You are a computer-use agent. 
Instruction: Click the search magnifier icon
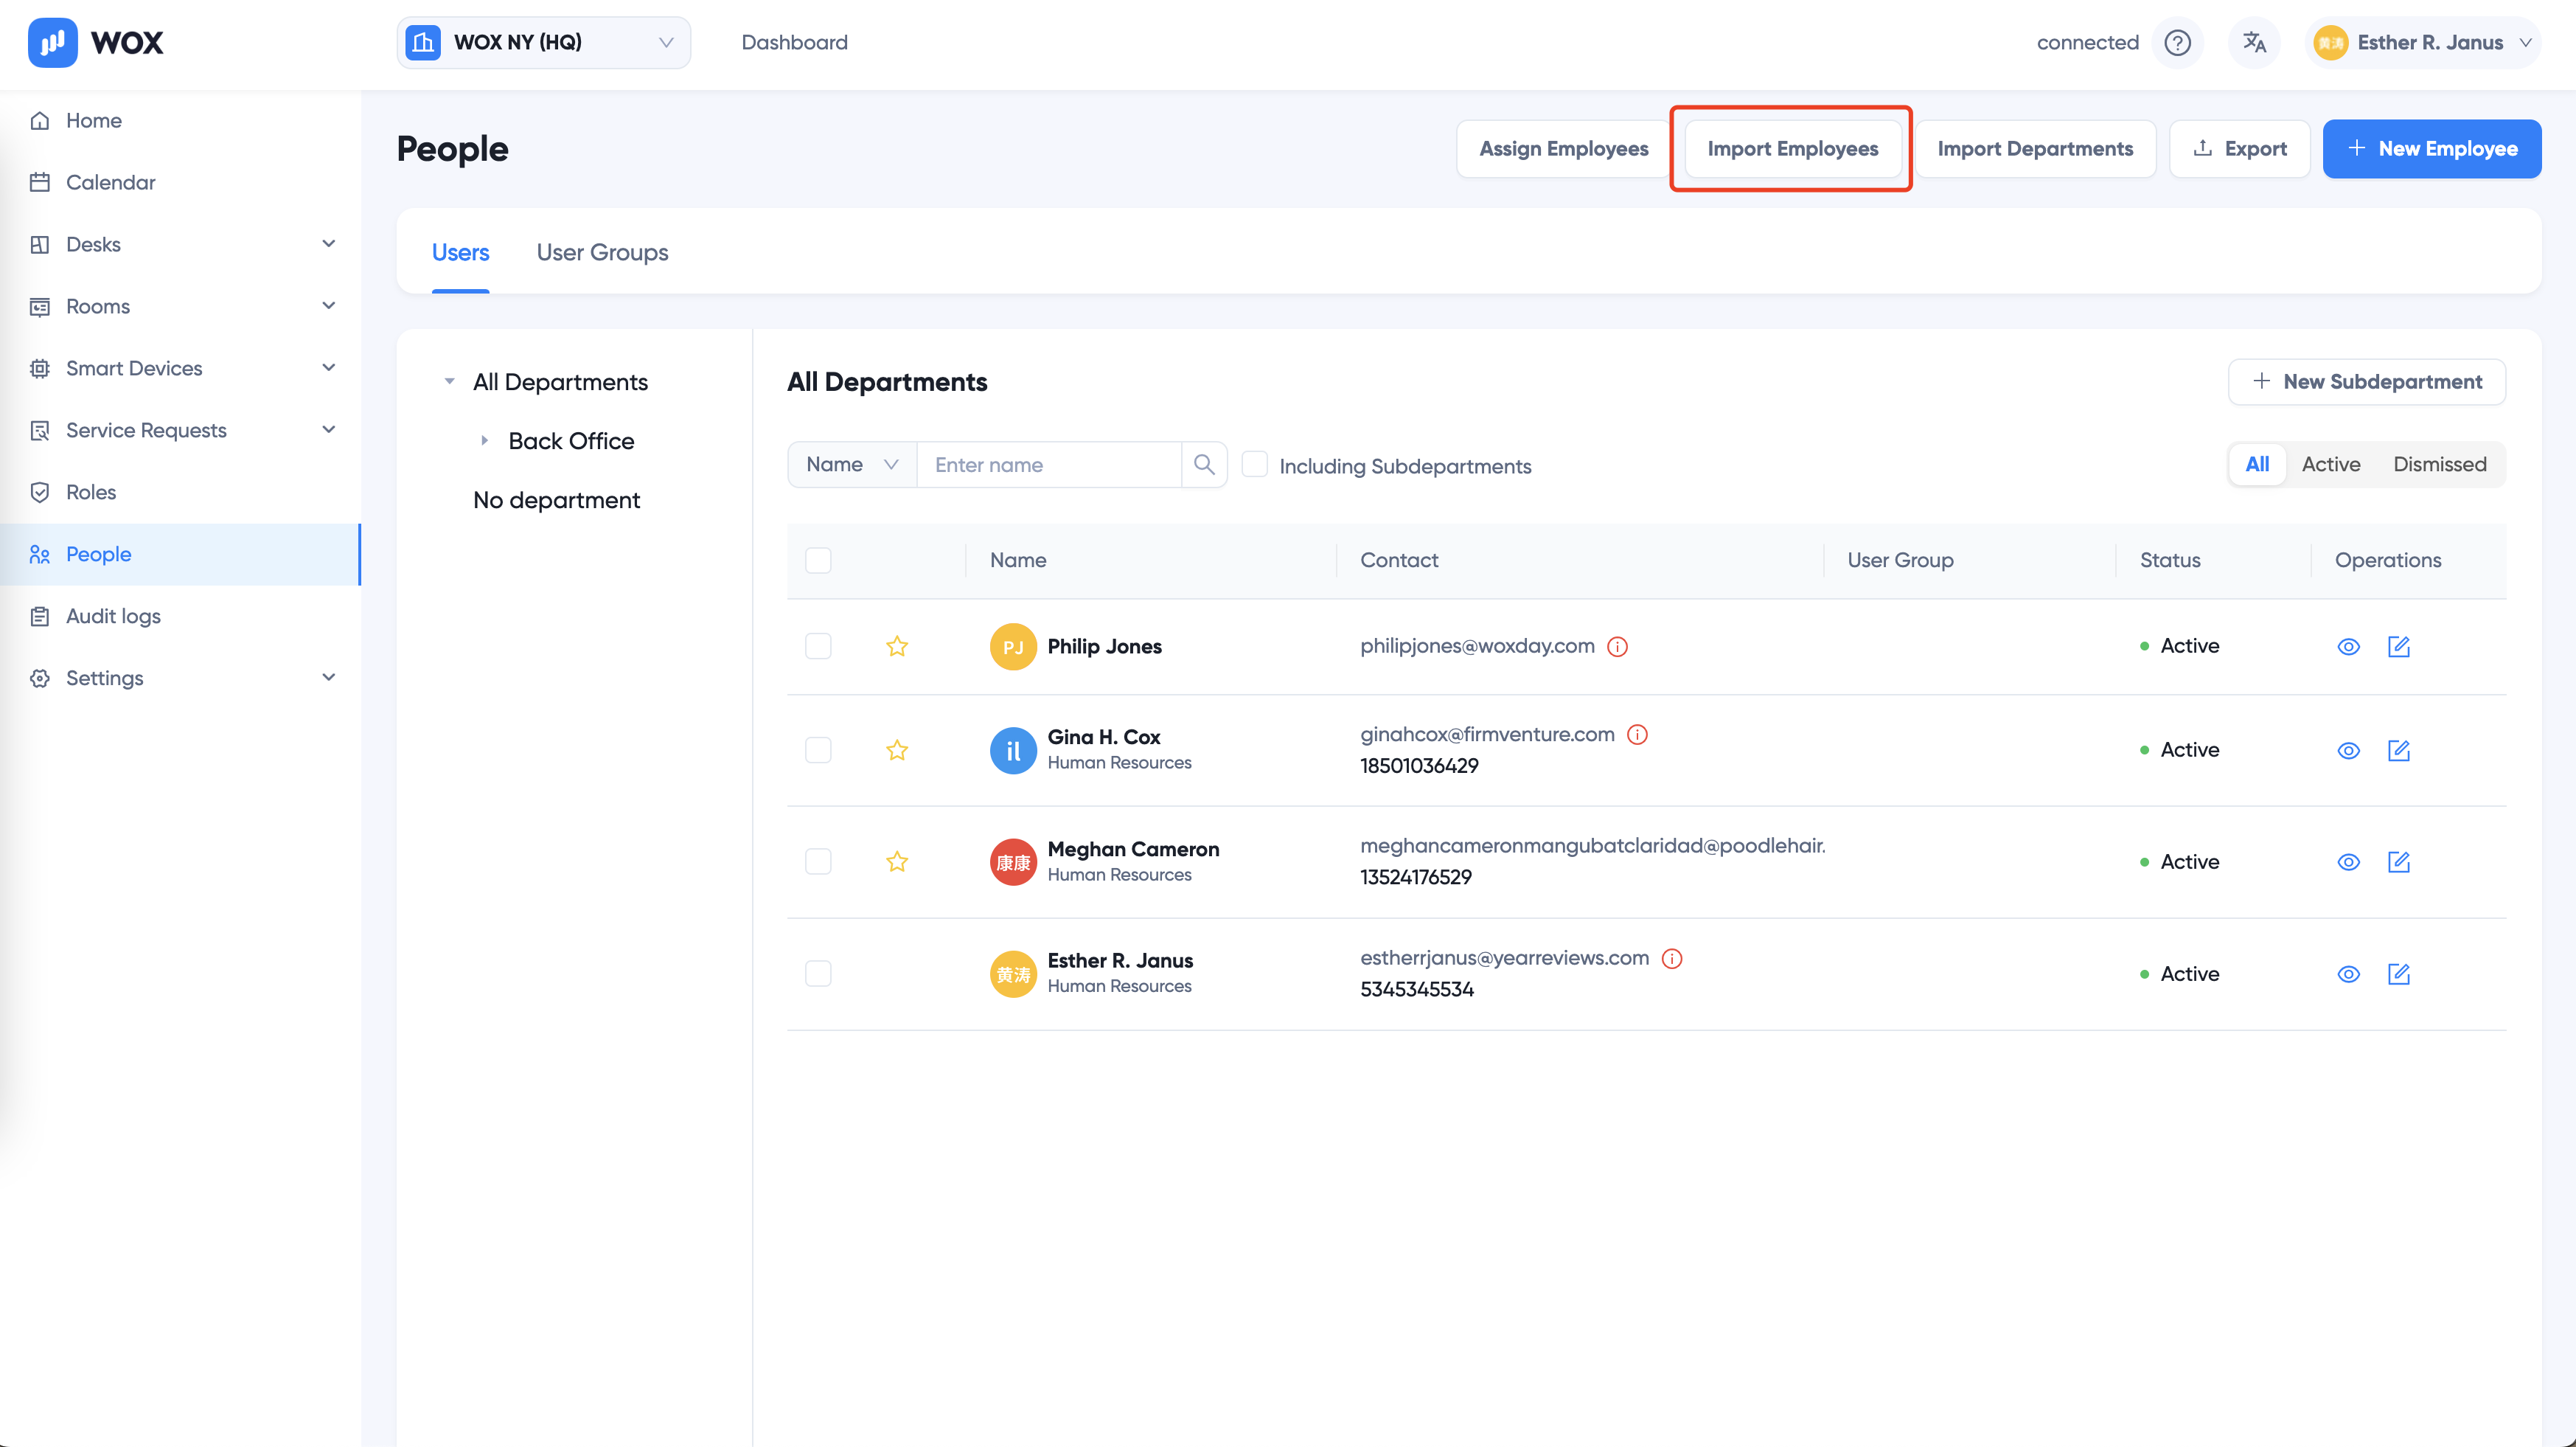(1204, 464)
